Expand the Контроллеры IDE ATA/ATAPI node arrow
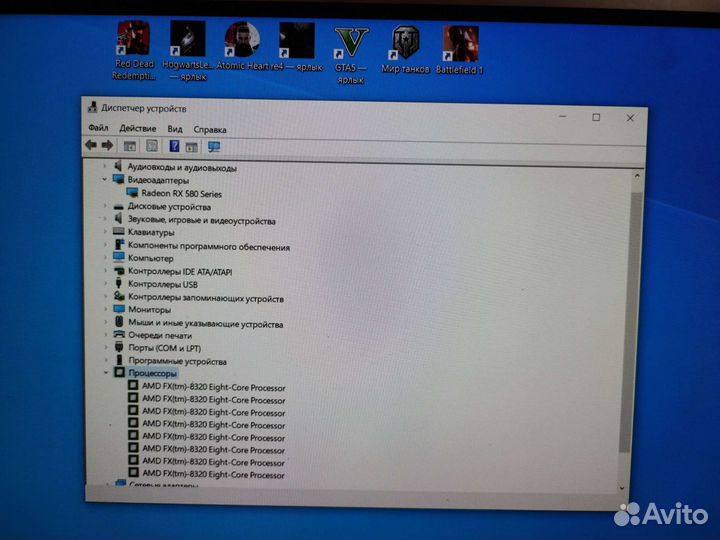This screenshot has width=720, height=540. pyautogui.click(x=106, y=270)
